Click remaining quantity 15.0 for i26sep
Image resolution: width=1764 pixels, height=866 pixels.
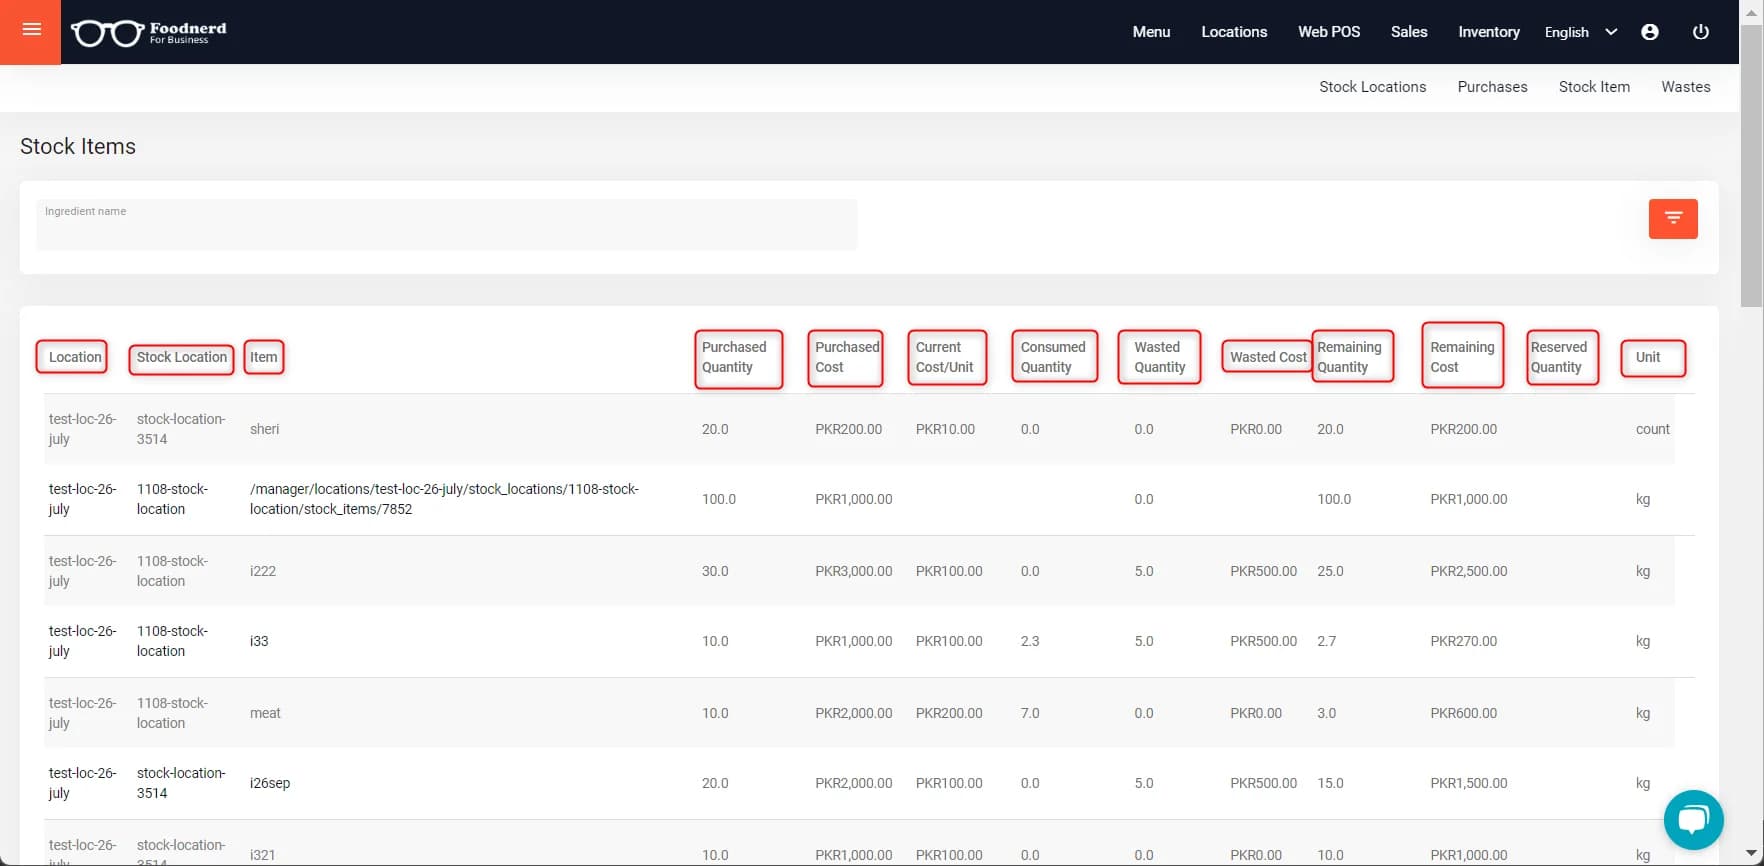(x=1330, y=783)
